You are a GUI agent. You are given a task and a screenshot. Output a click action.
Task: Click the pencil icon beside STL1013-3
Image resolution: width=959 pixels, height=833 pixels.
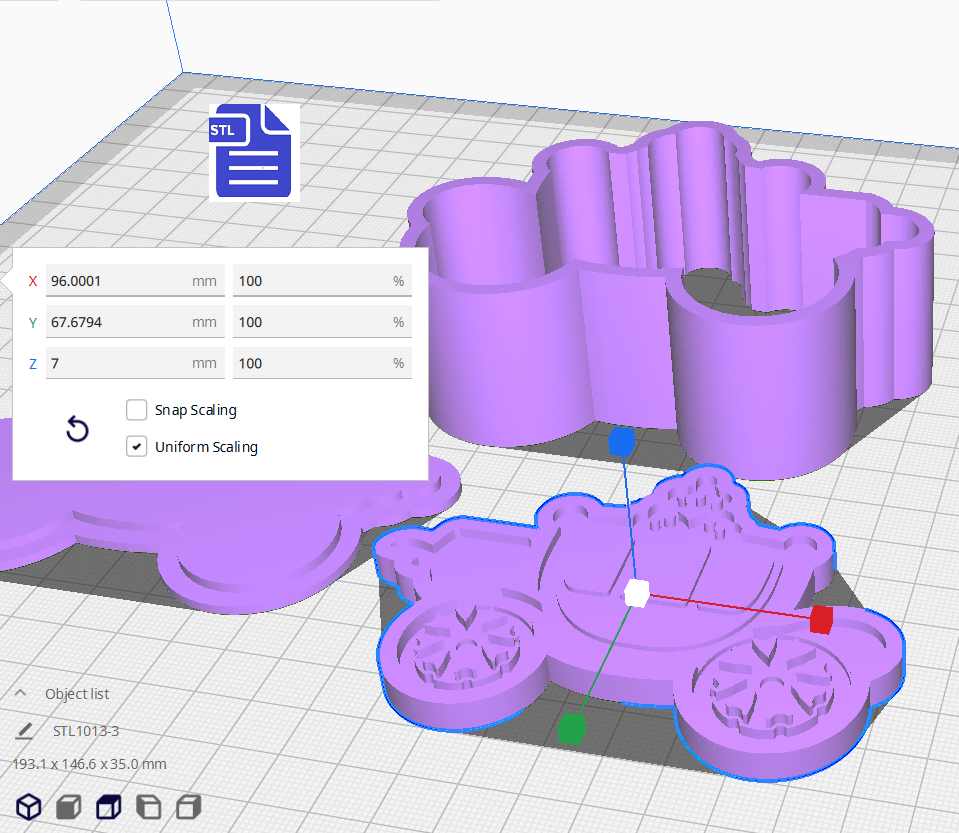tap(25, 731)
